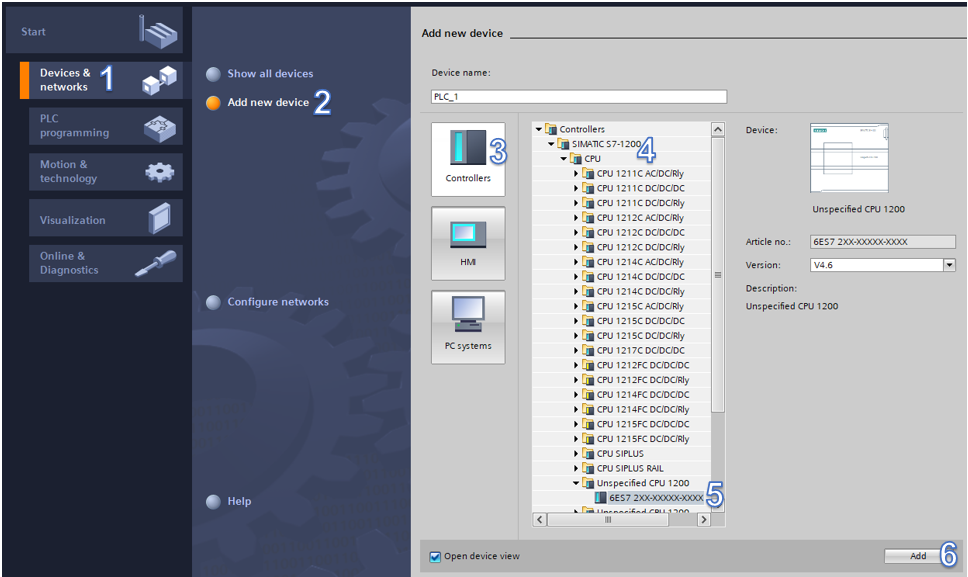
Task: Select CPU 1215C AC/DC/Rly row
Action: click(x=621, y=306)
